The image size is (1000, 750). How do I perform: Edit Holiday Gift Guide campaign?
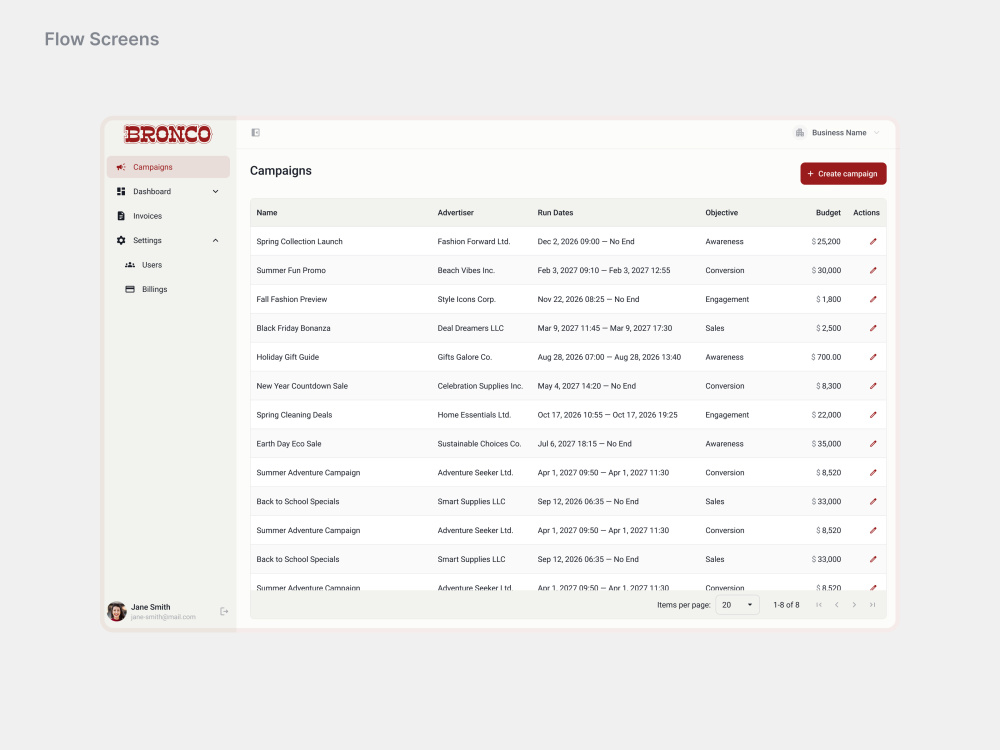(x=873, y=357)
